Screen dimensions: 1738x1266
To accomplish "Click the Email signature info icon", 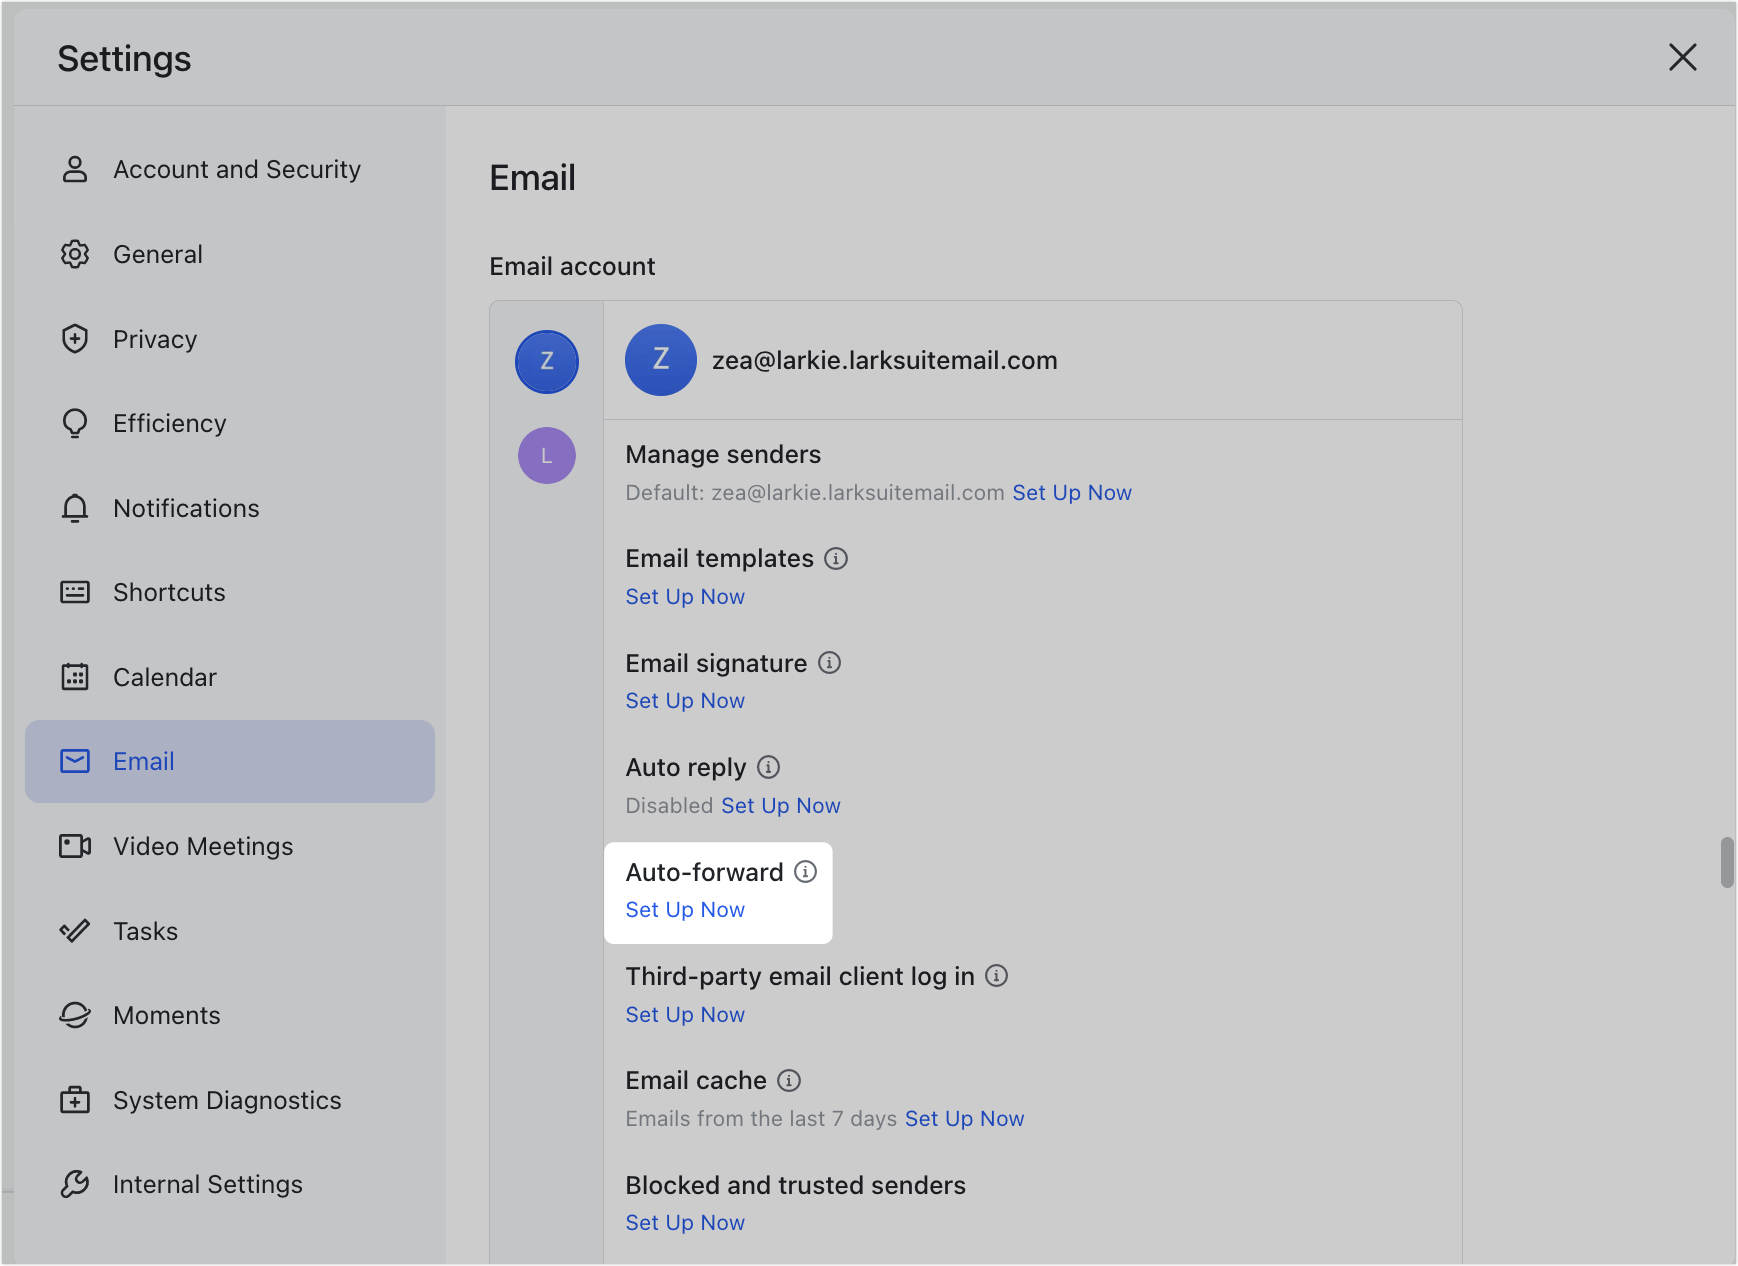I will [x=830, y=663].
